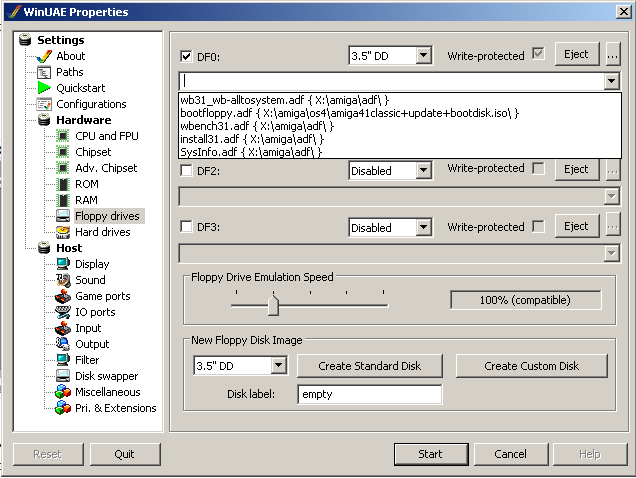636x478 pixels.
Task: Click the Miscellaneous cubes icon
Action: pyautogui.click(x=62, y=392)
